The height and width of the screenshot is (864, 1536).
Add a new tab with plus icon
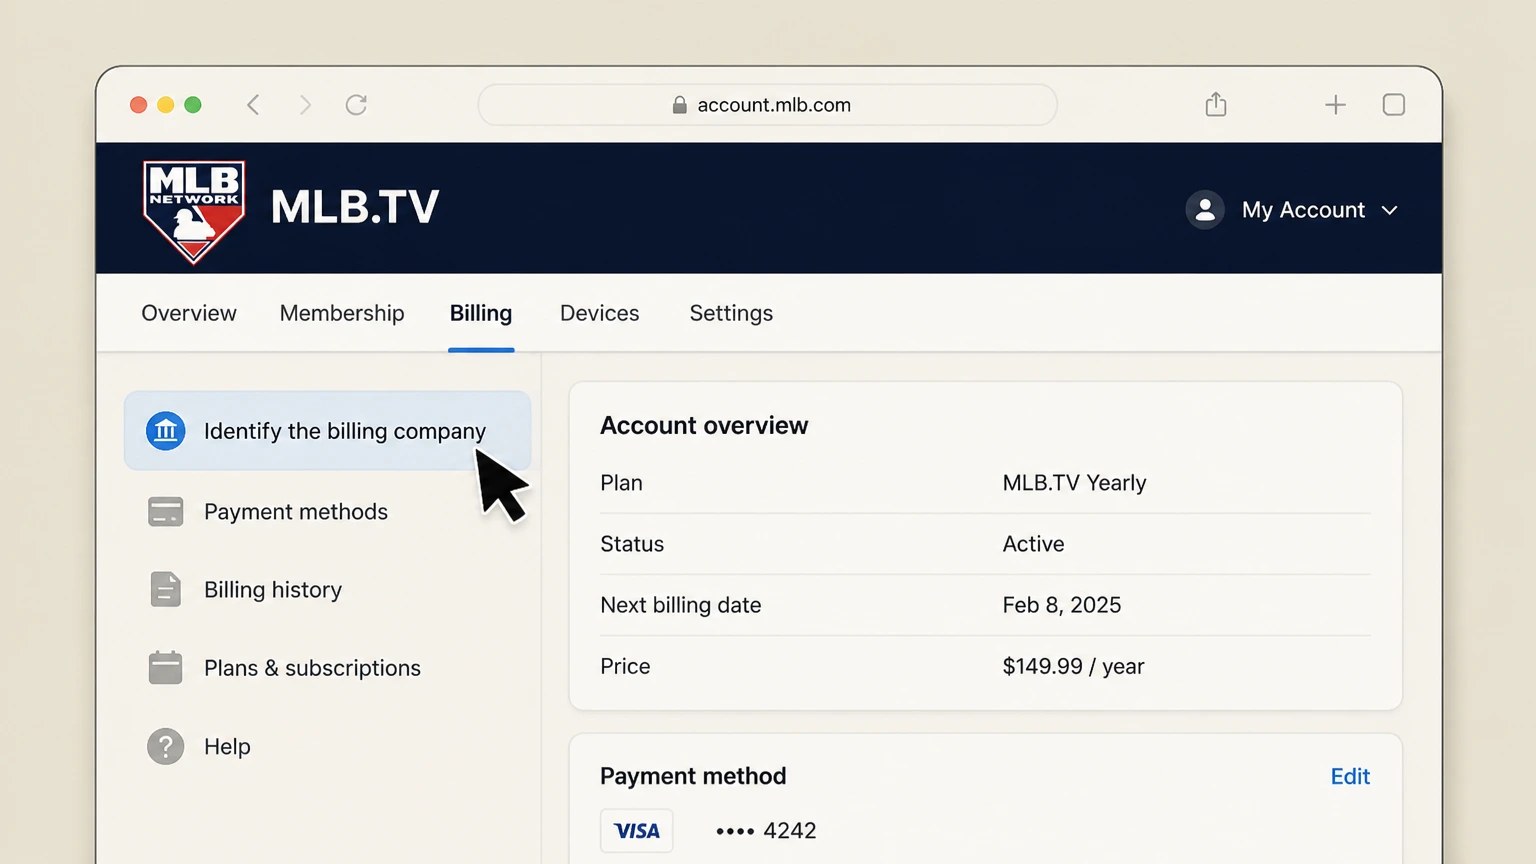click(1335, 105)
